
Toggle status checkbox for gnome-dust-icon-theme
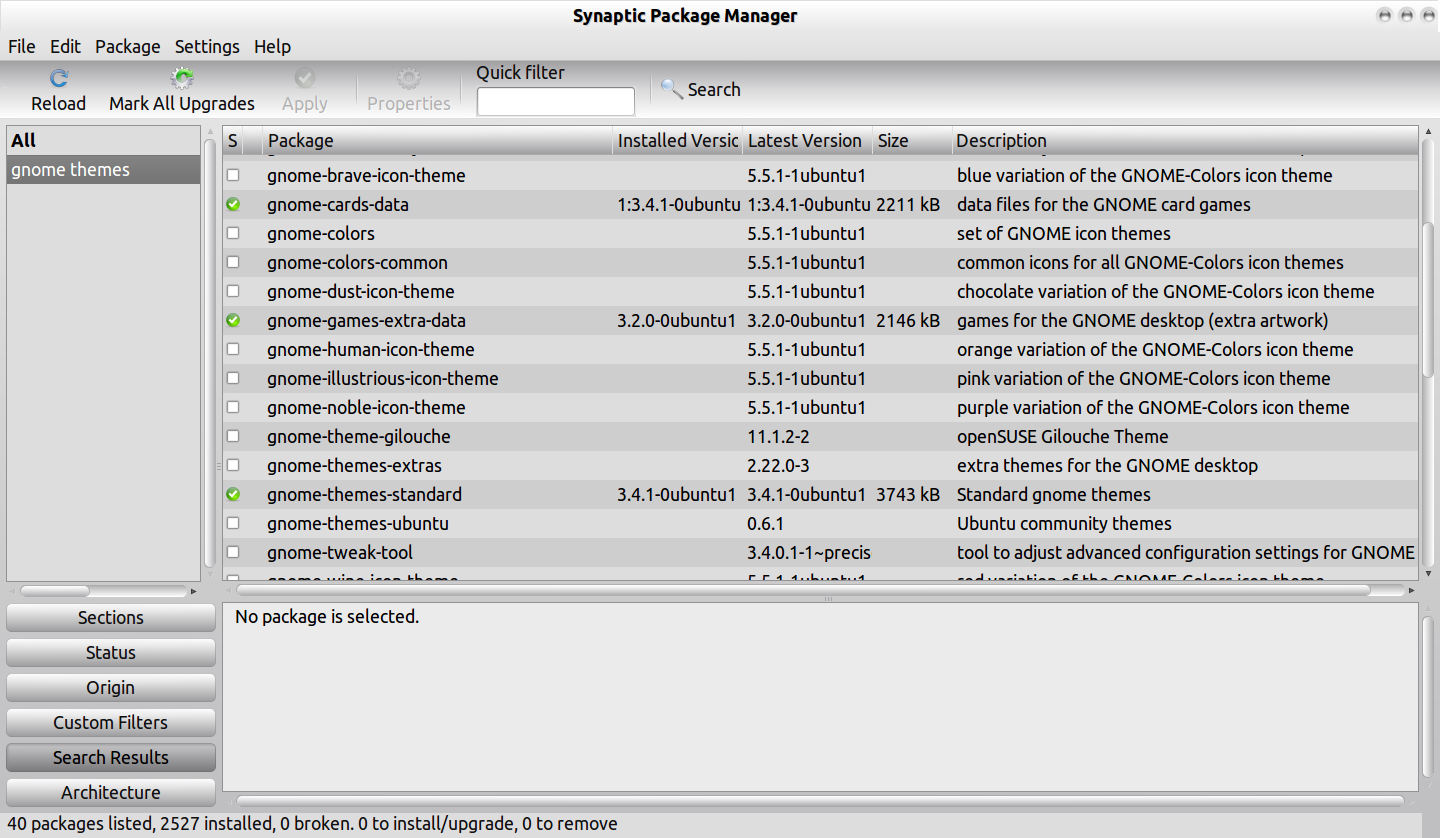coord(233,291)
